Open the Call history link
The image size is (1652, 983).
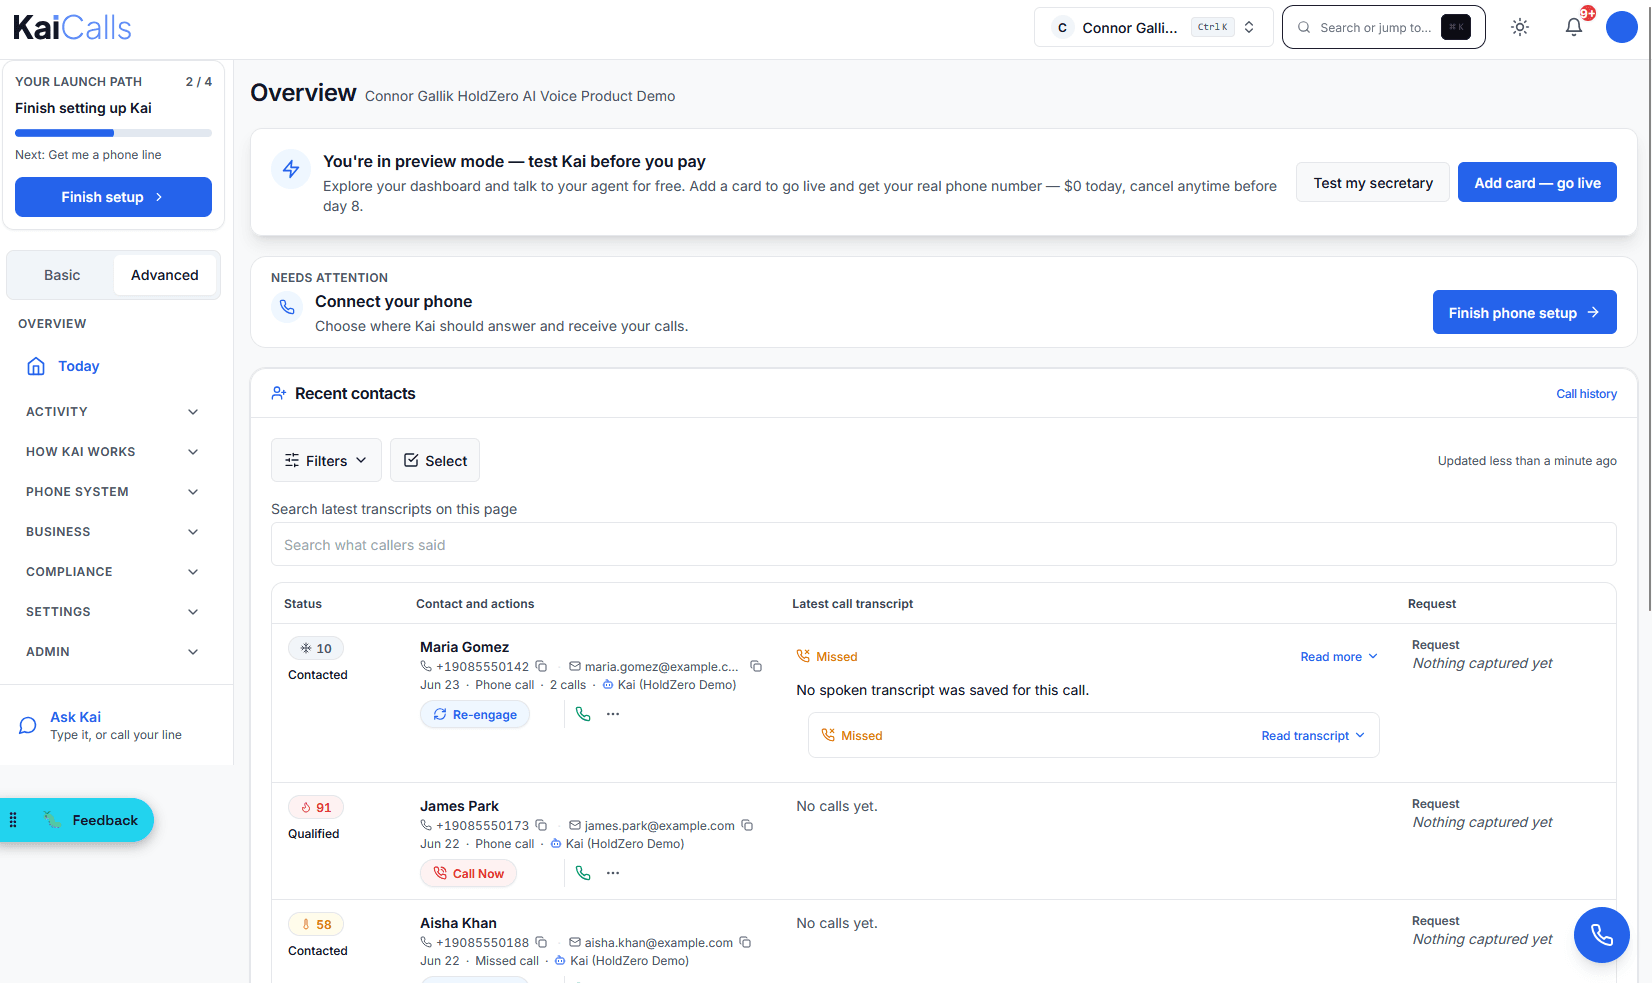1586,394
